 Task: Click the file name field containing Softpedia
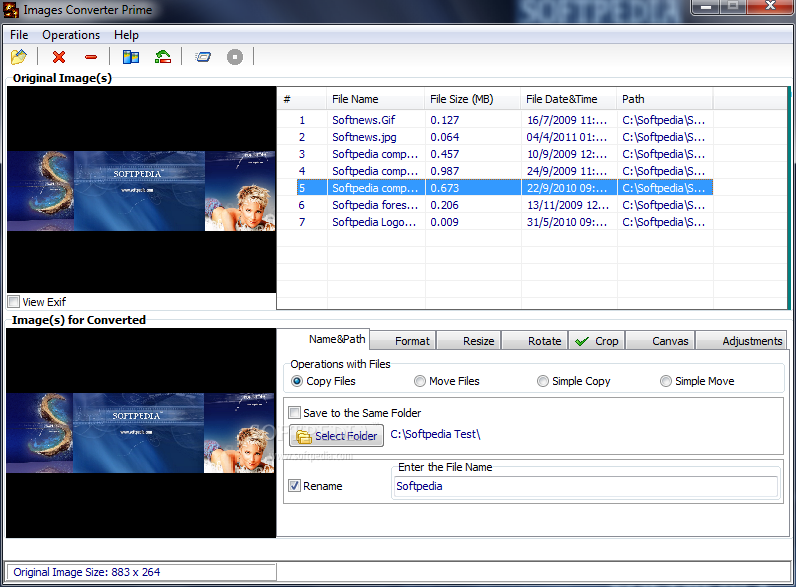(x=585, y=486)
